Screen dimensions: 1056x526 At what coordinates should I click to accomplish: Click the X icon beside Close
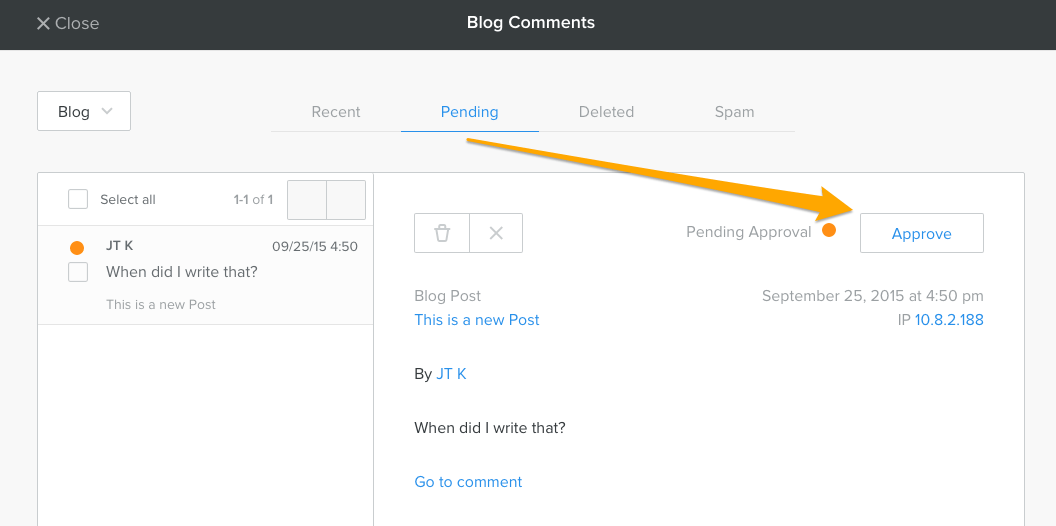pos(43,24)
